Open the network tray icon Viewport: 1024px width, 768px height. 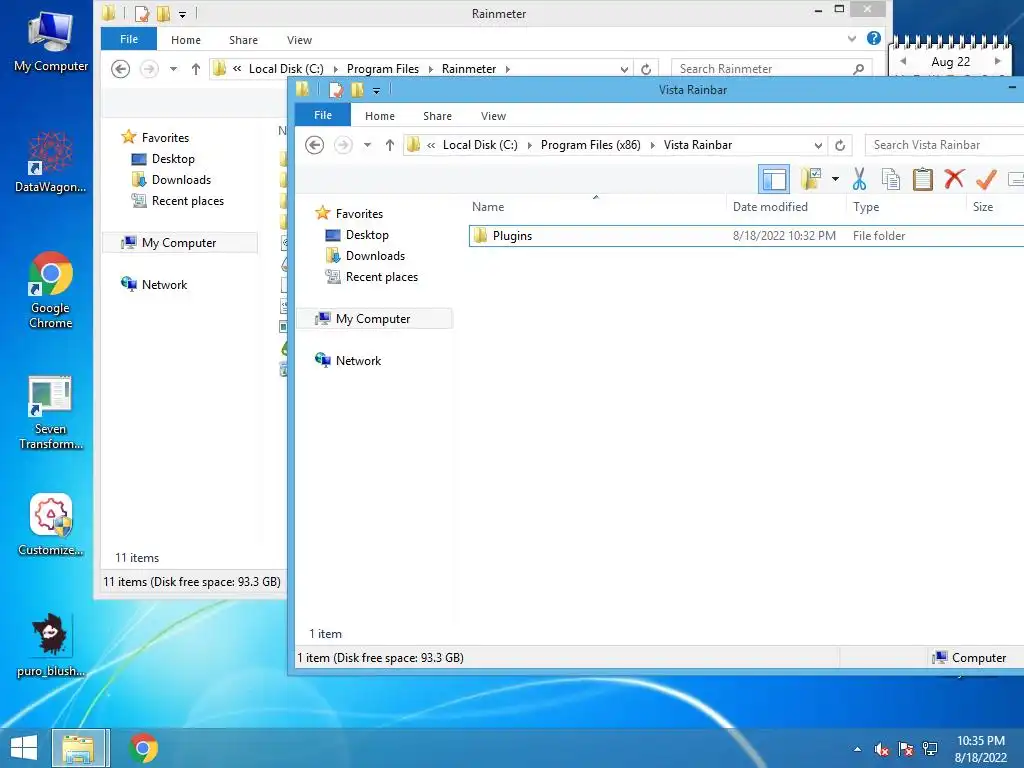(930, 749)
